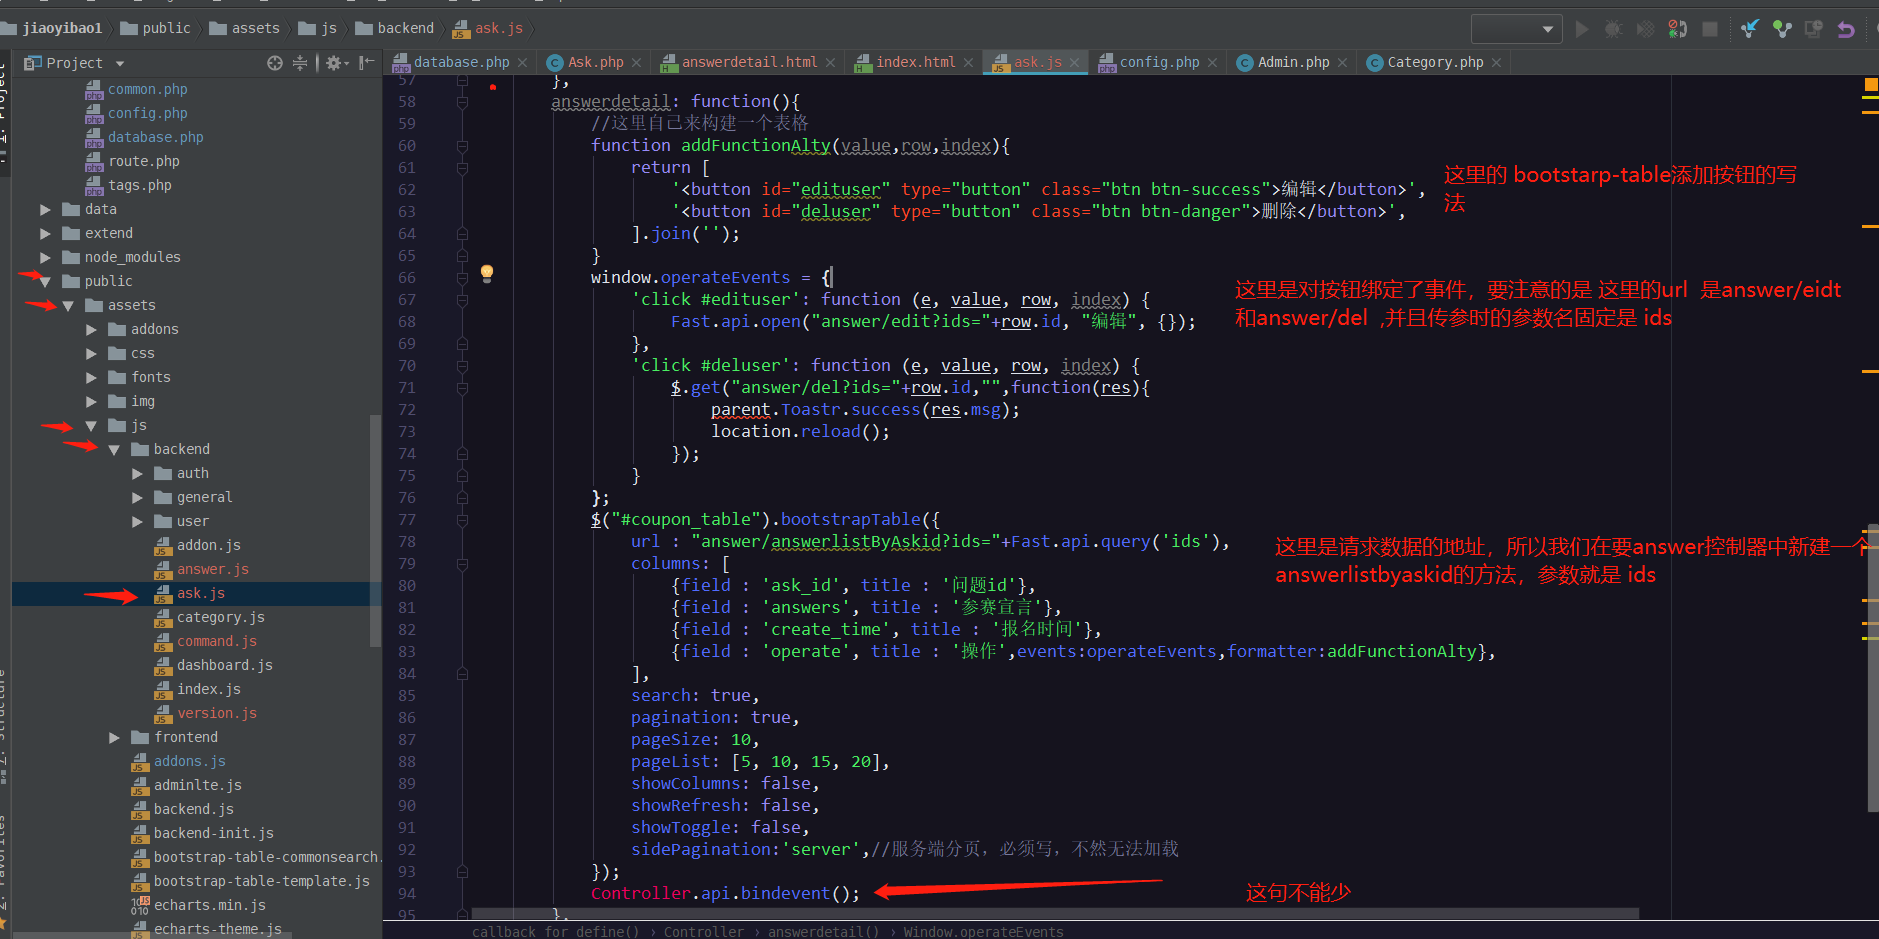This screenshot has height=939, width=1879.
Task: Click the editor vertical scrollbar thumb
Action: (1873, 668)
